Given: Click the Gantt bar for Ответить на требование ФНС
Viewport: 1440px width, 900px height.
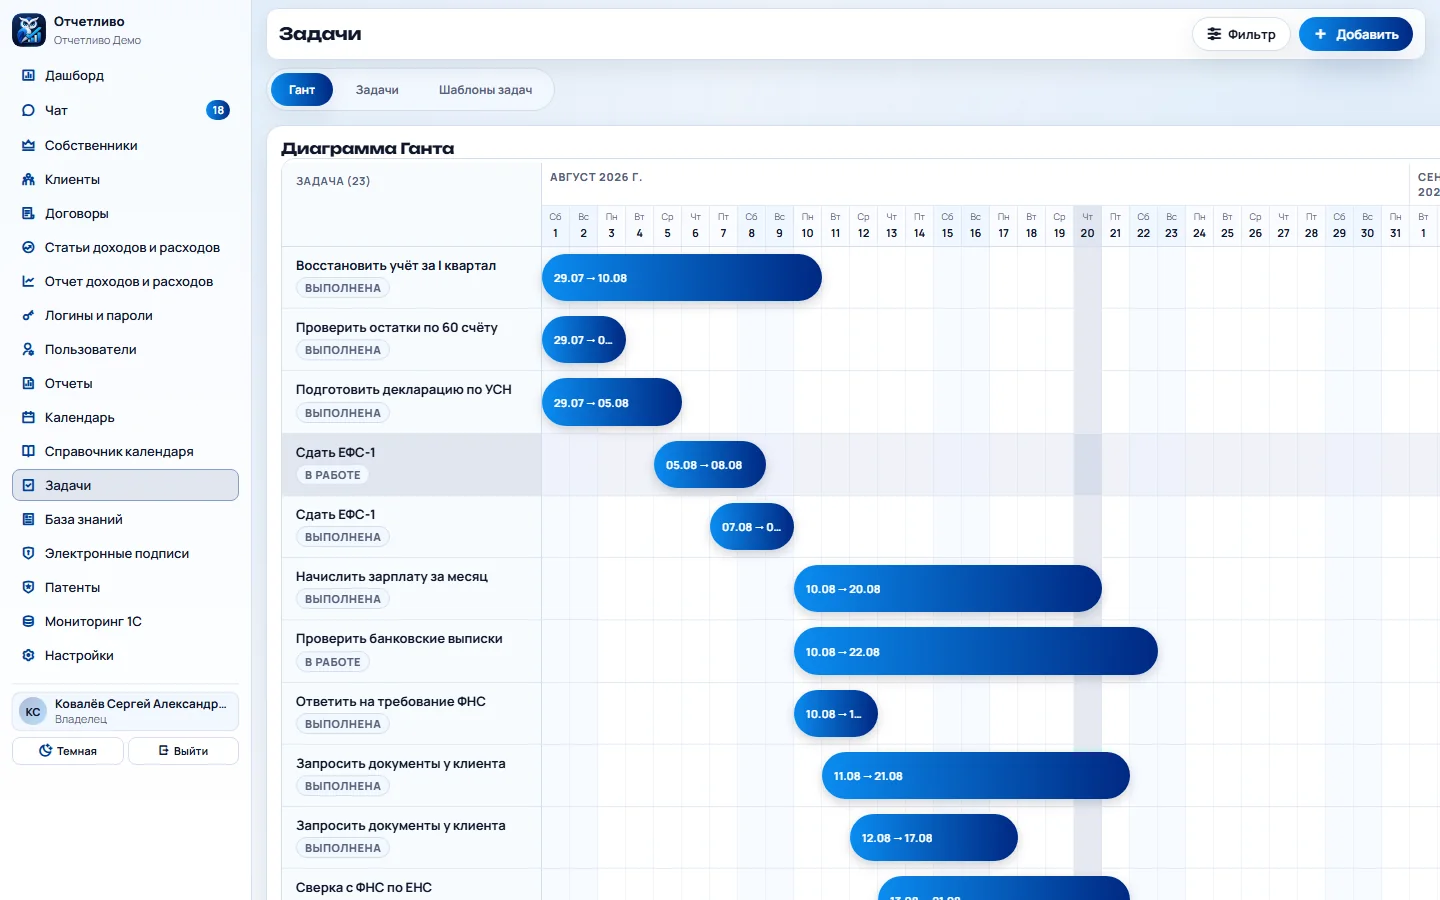Looking at the screenshot, I should point(836,714).
